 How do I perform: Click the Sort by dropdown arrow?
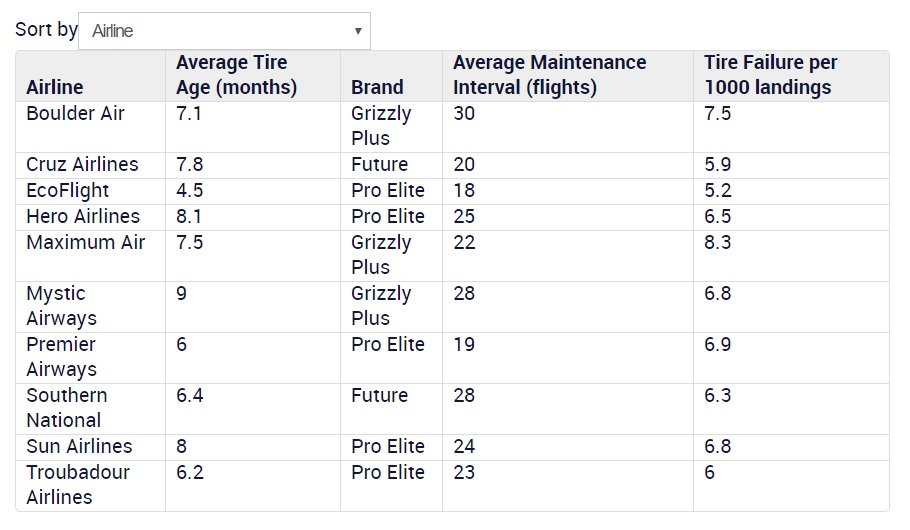tap(358, 31)
